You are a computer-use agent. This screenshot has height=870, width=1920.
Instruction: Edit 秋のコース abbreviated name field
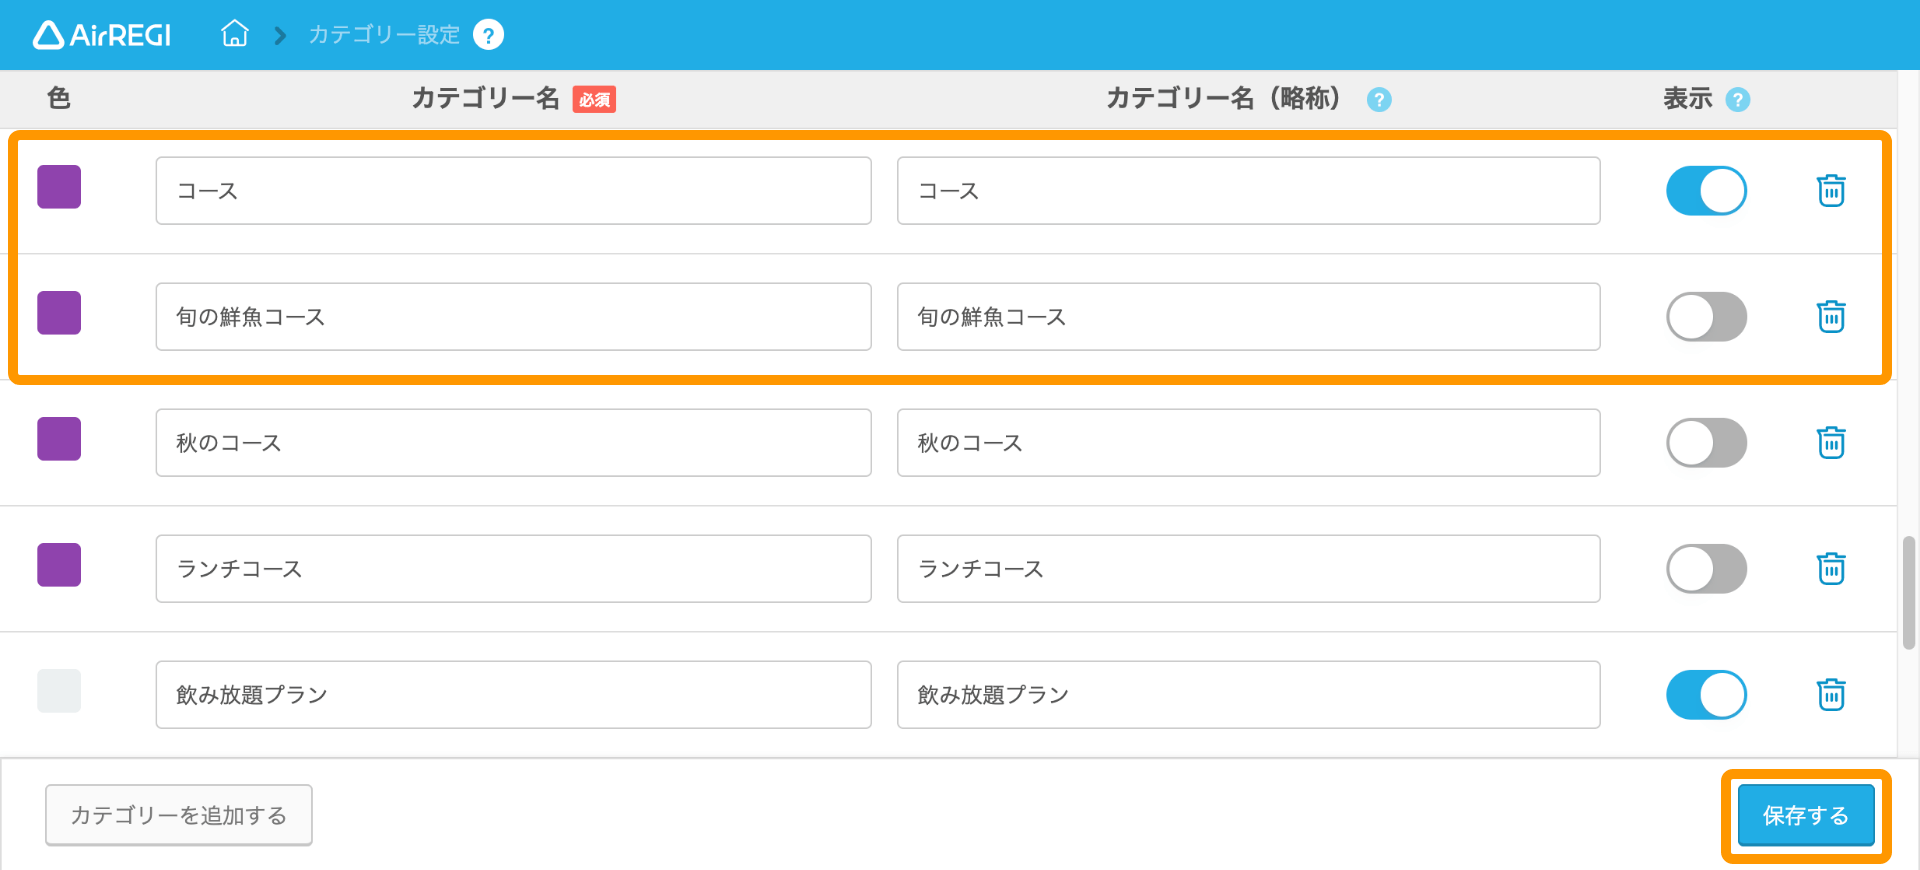(x=1248, y=443)
